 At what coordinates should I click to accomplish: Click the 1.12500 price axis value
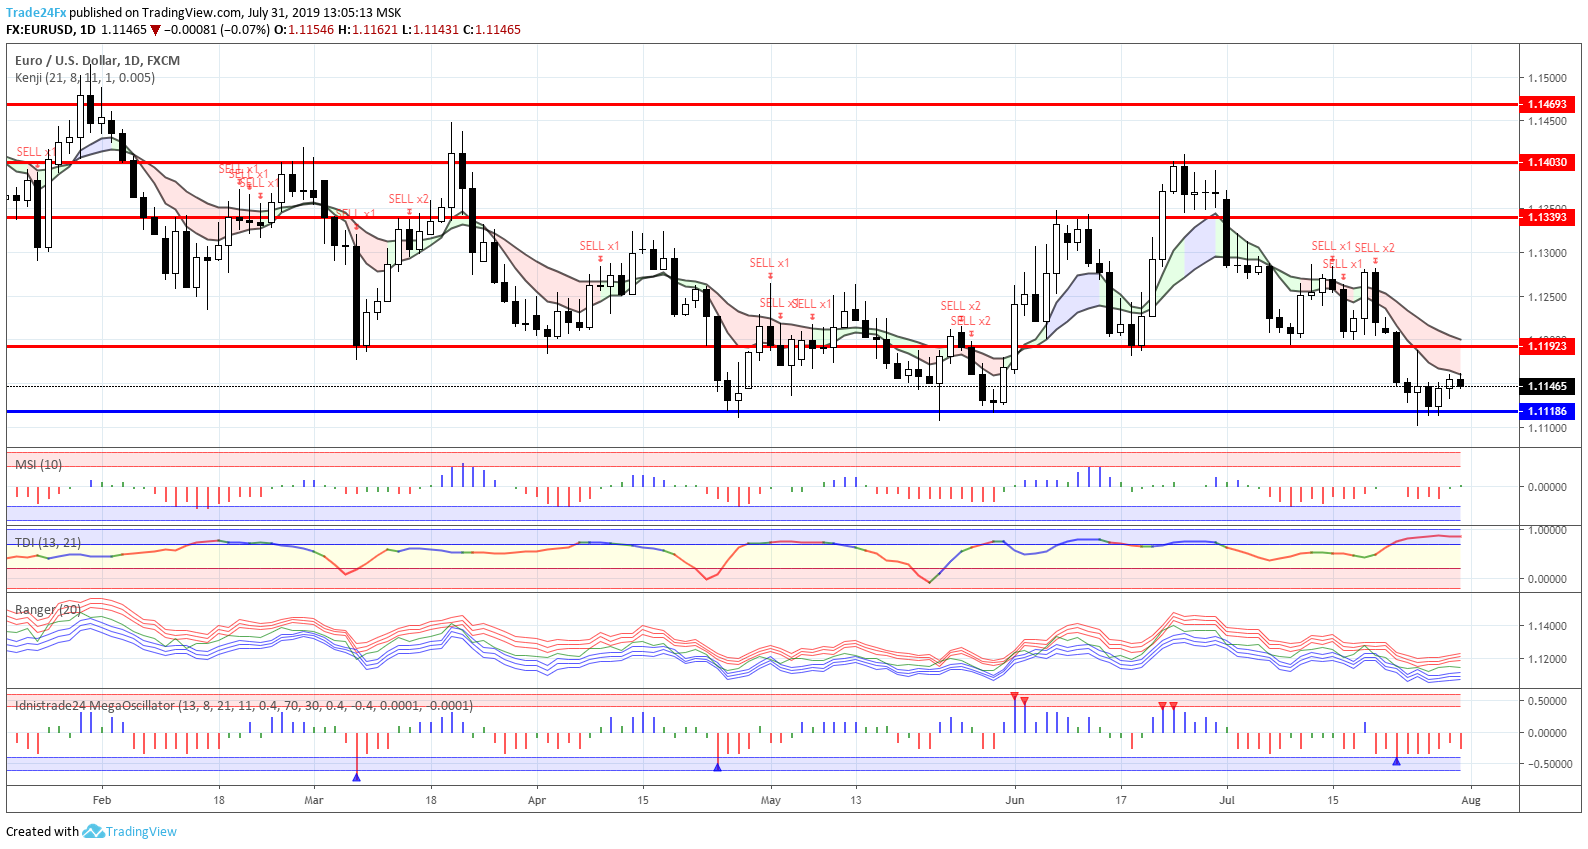coord(1547,297)
